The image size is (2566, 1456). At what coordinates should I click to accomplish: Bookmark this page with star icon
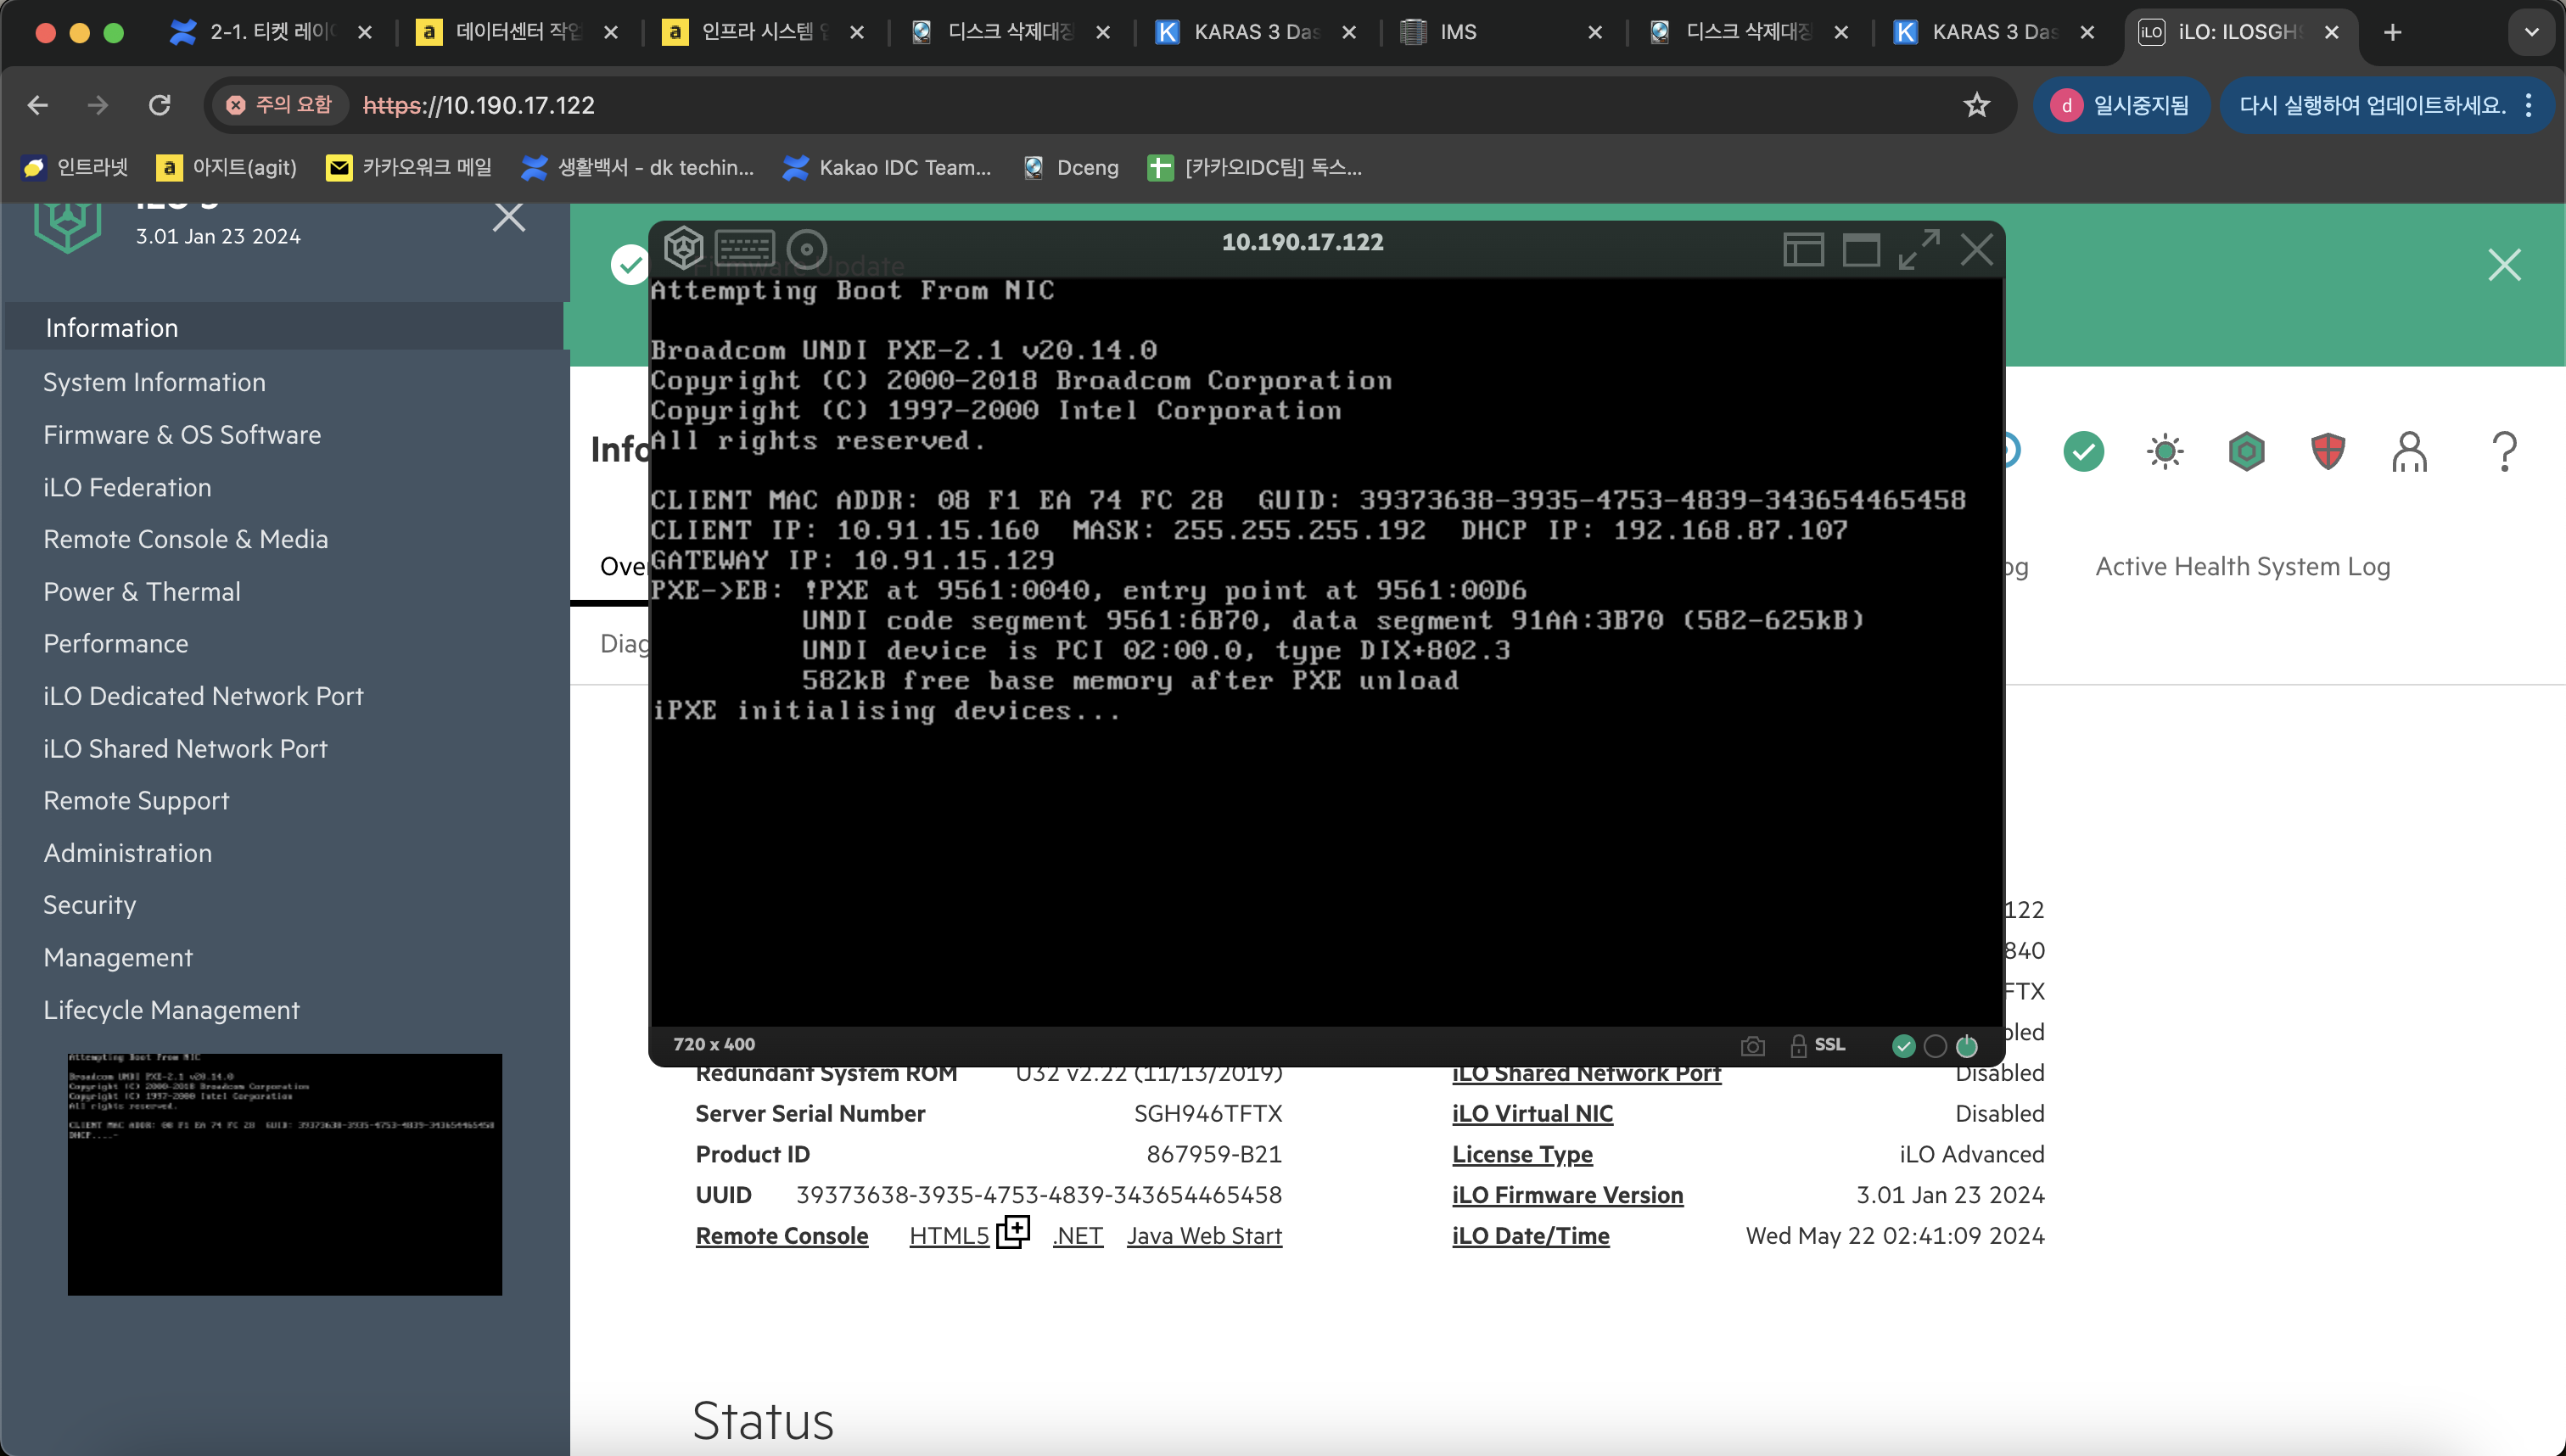1976,105
